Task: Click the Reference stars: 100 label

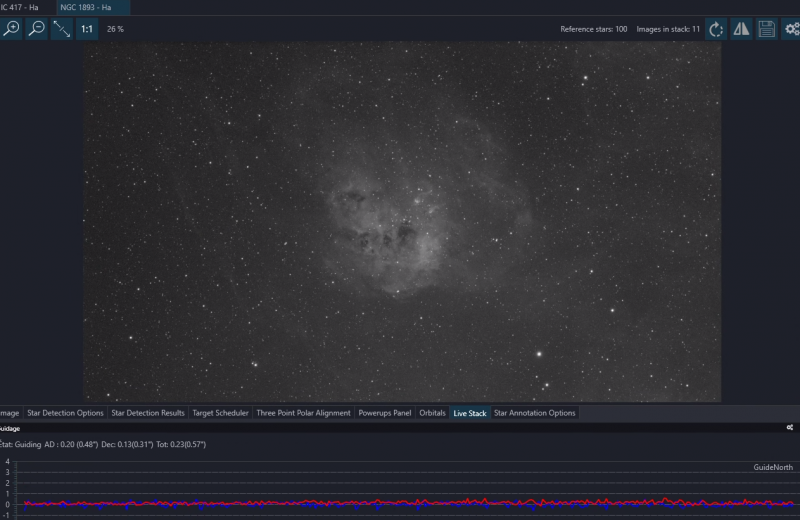Action: click(594, 29)
